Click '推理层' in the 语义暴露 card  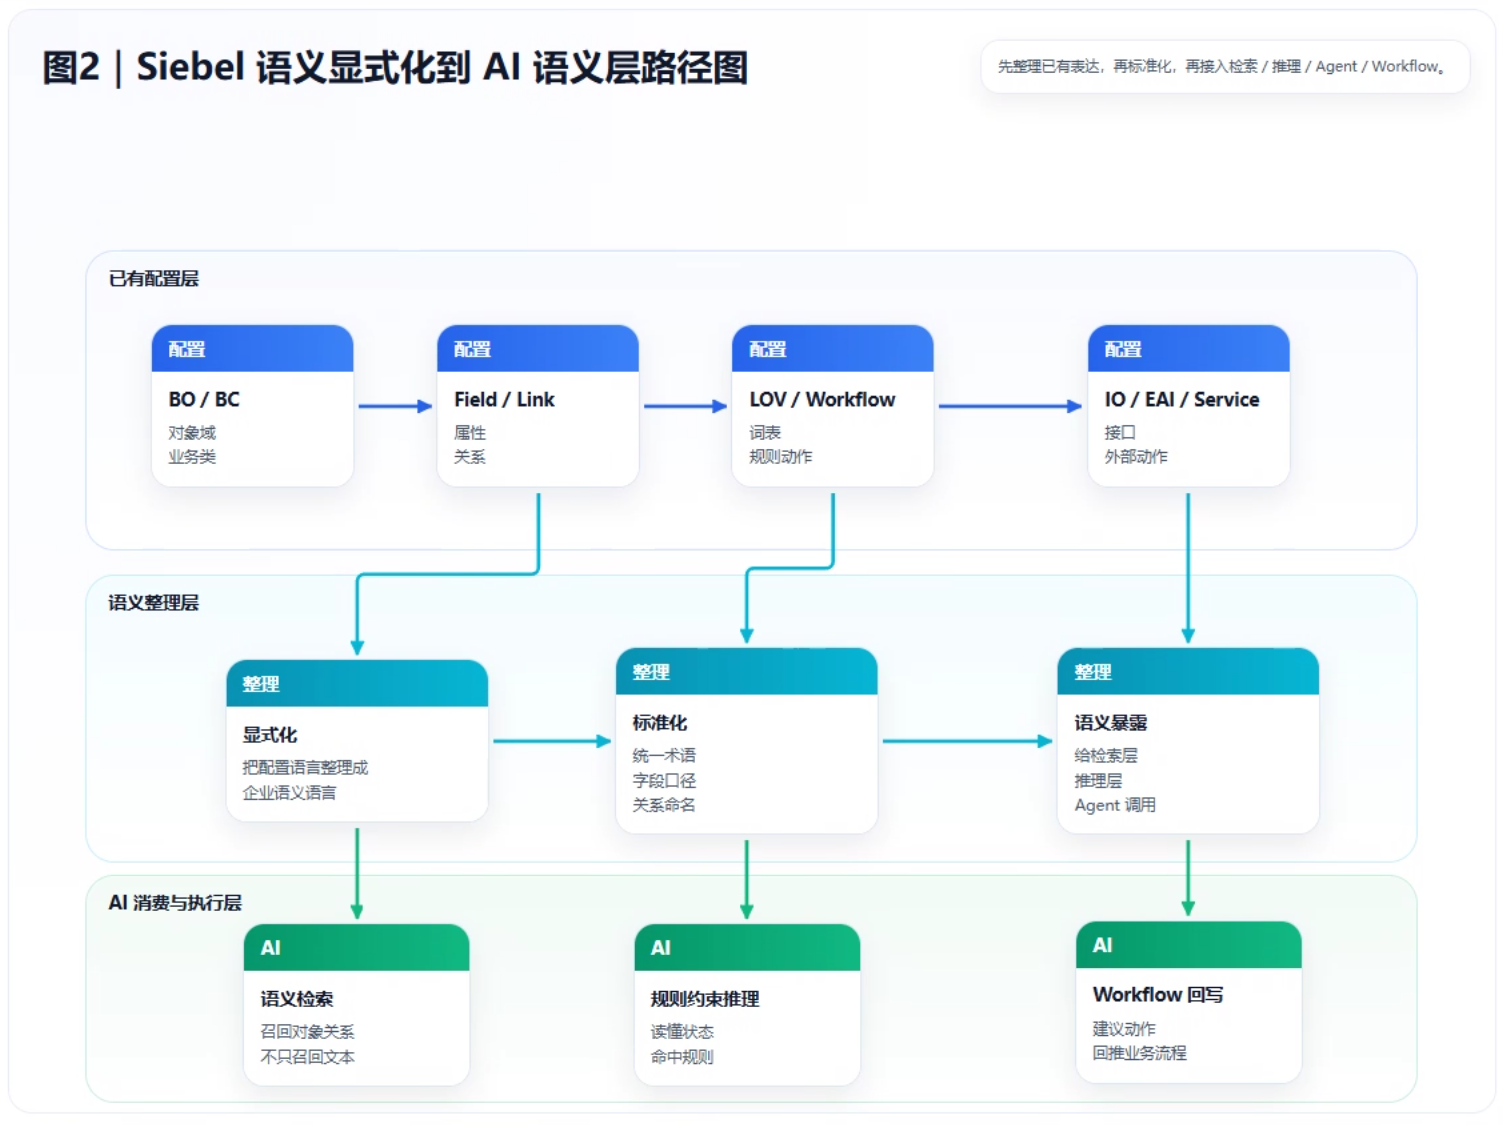pyautogui.click(x=1098, y=780)
